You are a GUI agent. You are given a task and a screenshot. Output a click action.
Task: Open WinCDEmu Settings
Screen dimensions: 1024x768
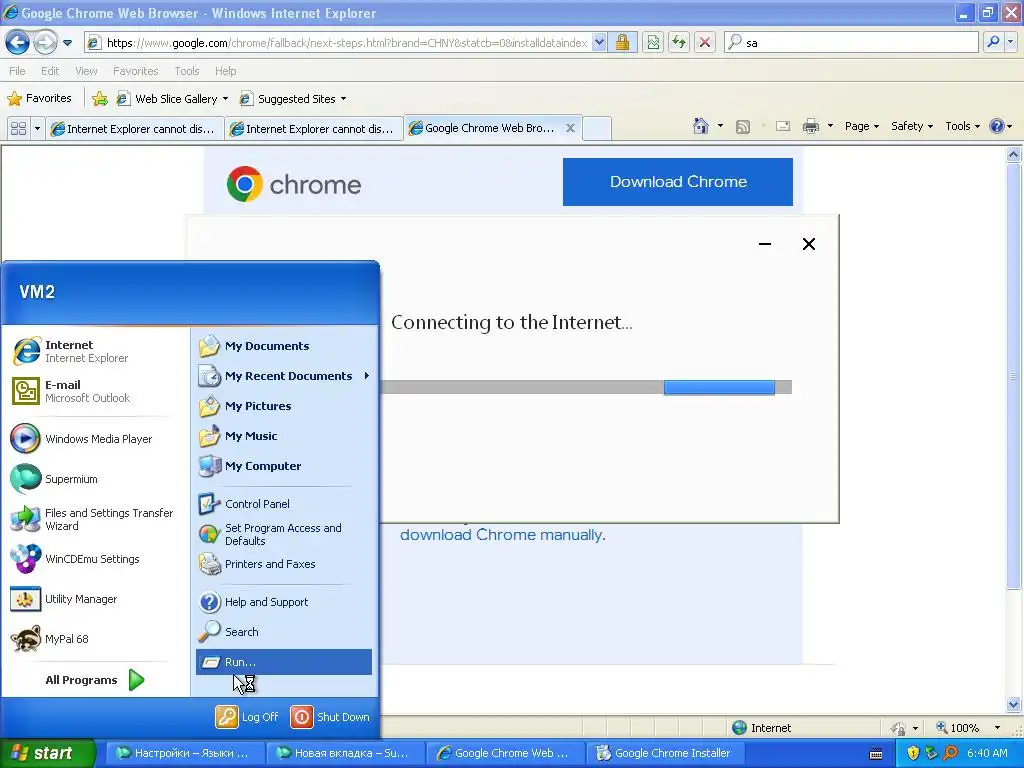95,559
